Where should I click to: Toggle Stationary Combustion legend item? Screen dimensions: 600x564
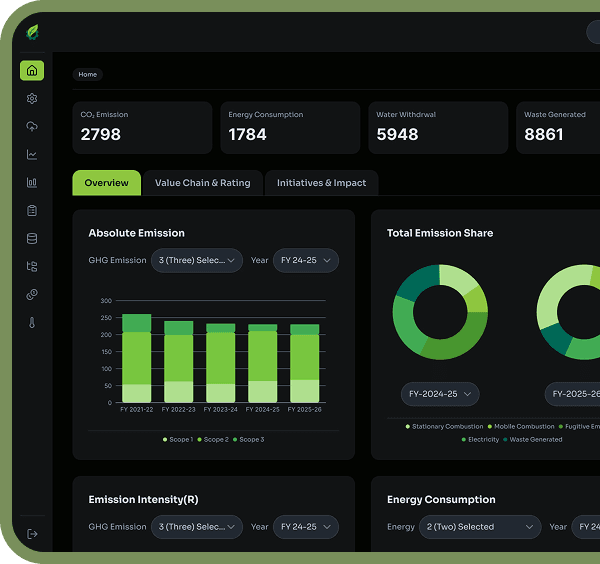click(x=444, y=426)
